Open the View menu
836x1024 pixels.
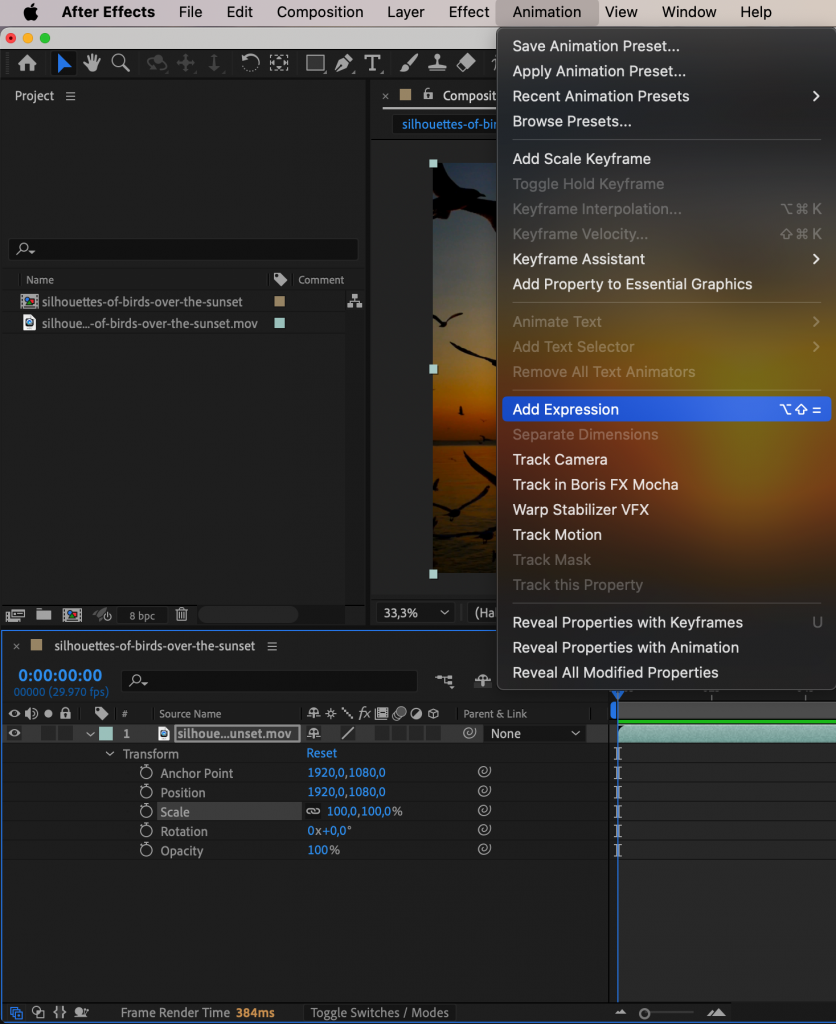tap(621, 12)
